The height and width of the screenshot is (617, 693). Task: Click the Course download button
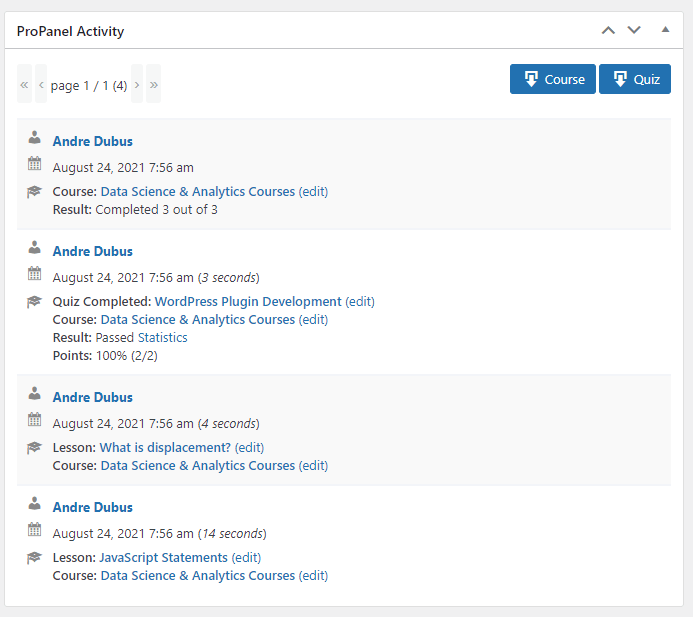click(552, 79)
